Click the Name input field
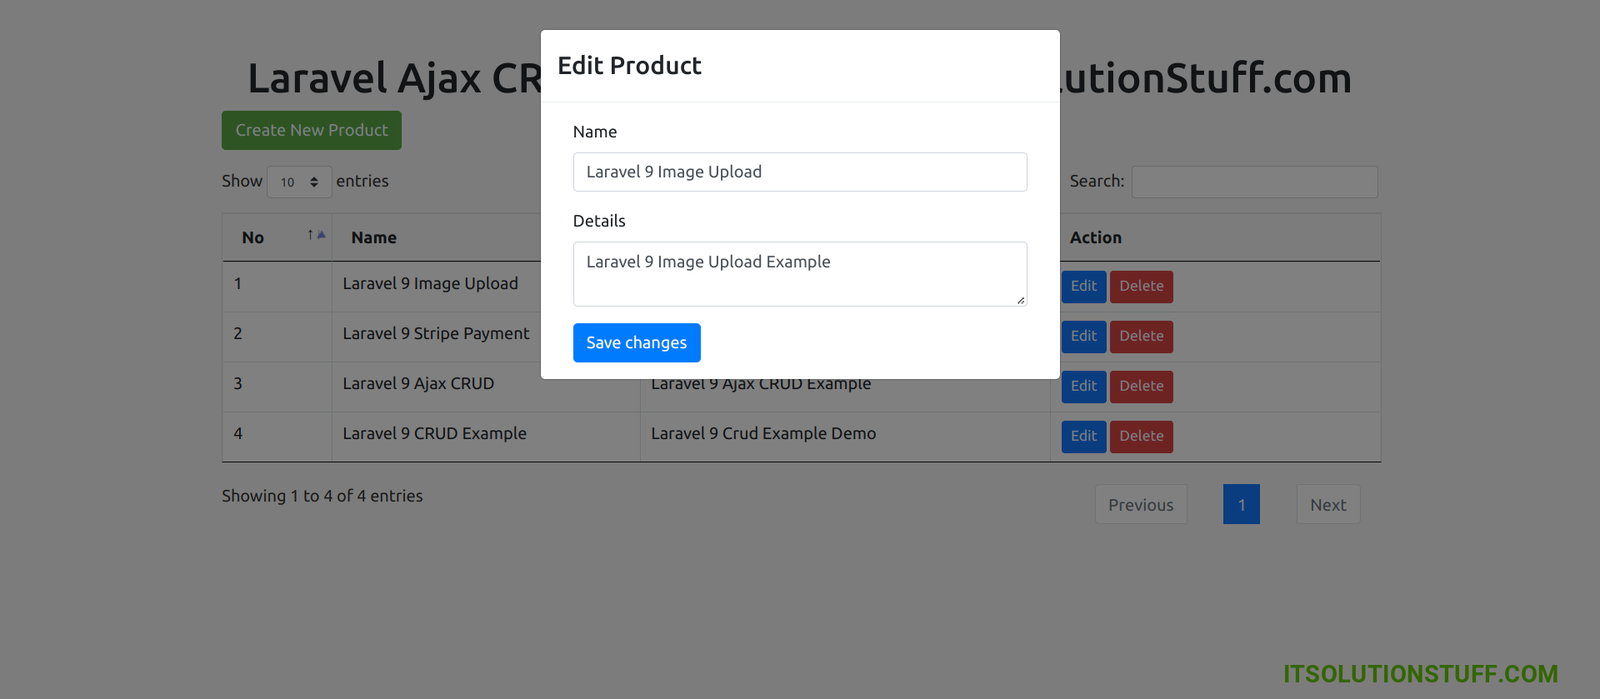The width and height of the screenshot is (1600, 699). click(799, 172)
